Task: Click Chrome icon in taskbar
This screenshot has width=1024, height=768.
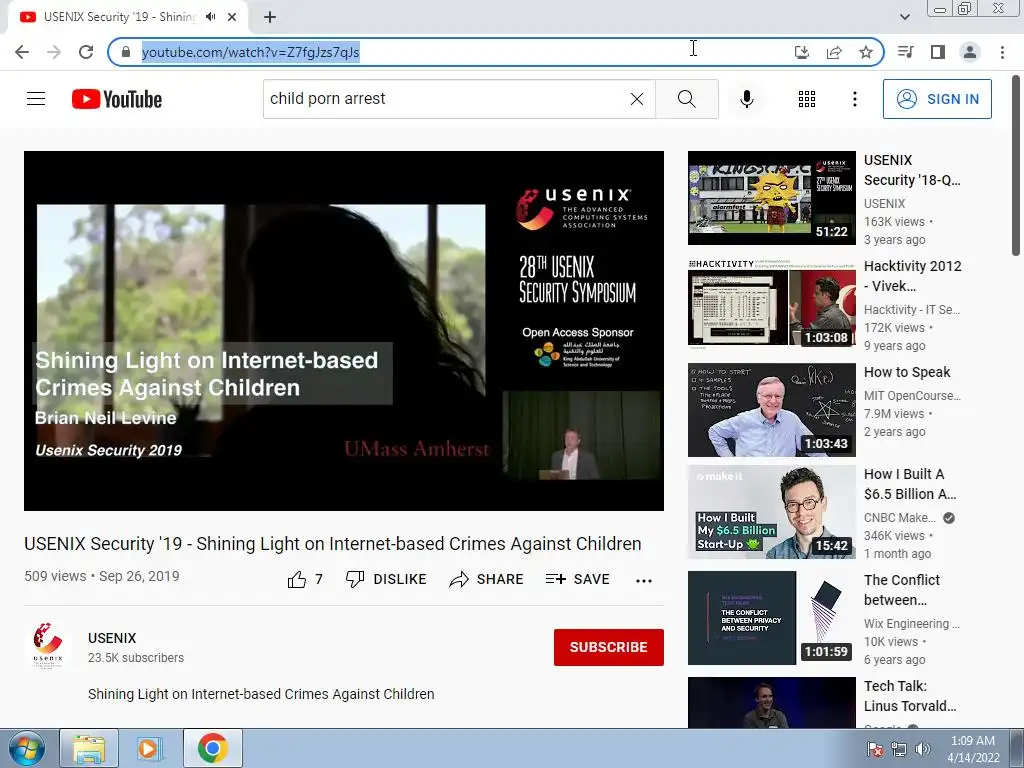Action: (x=212, y=748)
